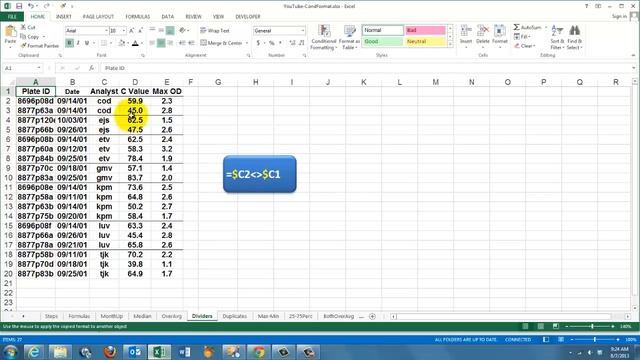This screenshot has height=360, width=640.
Task: Undo the last action in the toolbar
Action: point(31,6)
